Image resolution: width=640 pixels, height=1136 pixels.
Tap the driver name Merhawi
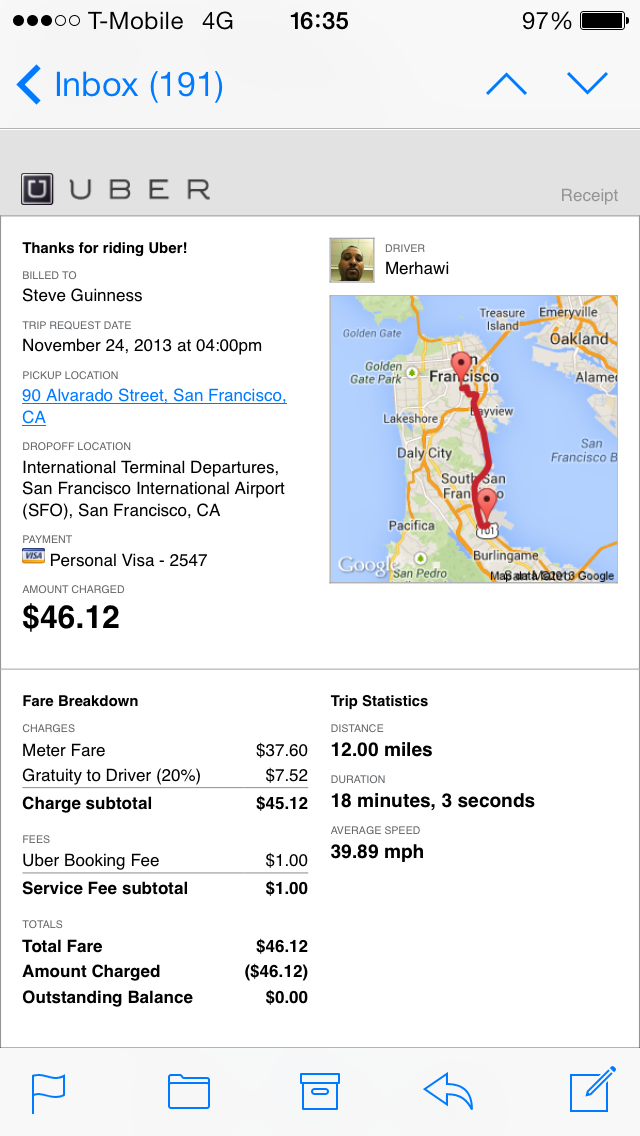[x=417, y=268]
